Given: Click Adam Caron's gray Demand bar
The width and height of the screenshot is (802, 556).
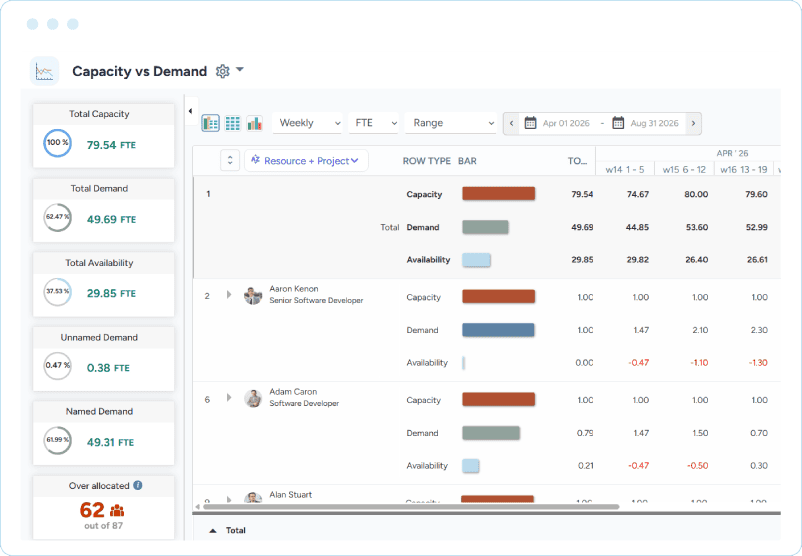Looking at the screenshot, I should point(491,433).
